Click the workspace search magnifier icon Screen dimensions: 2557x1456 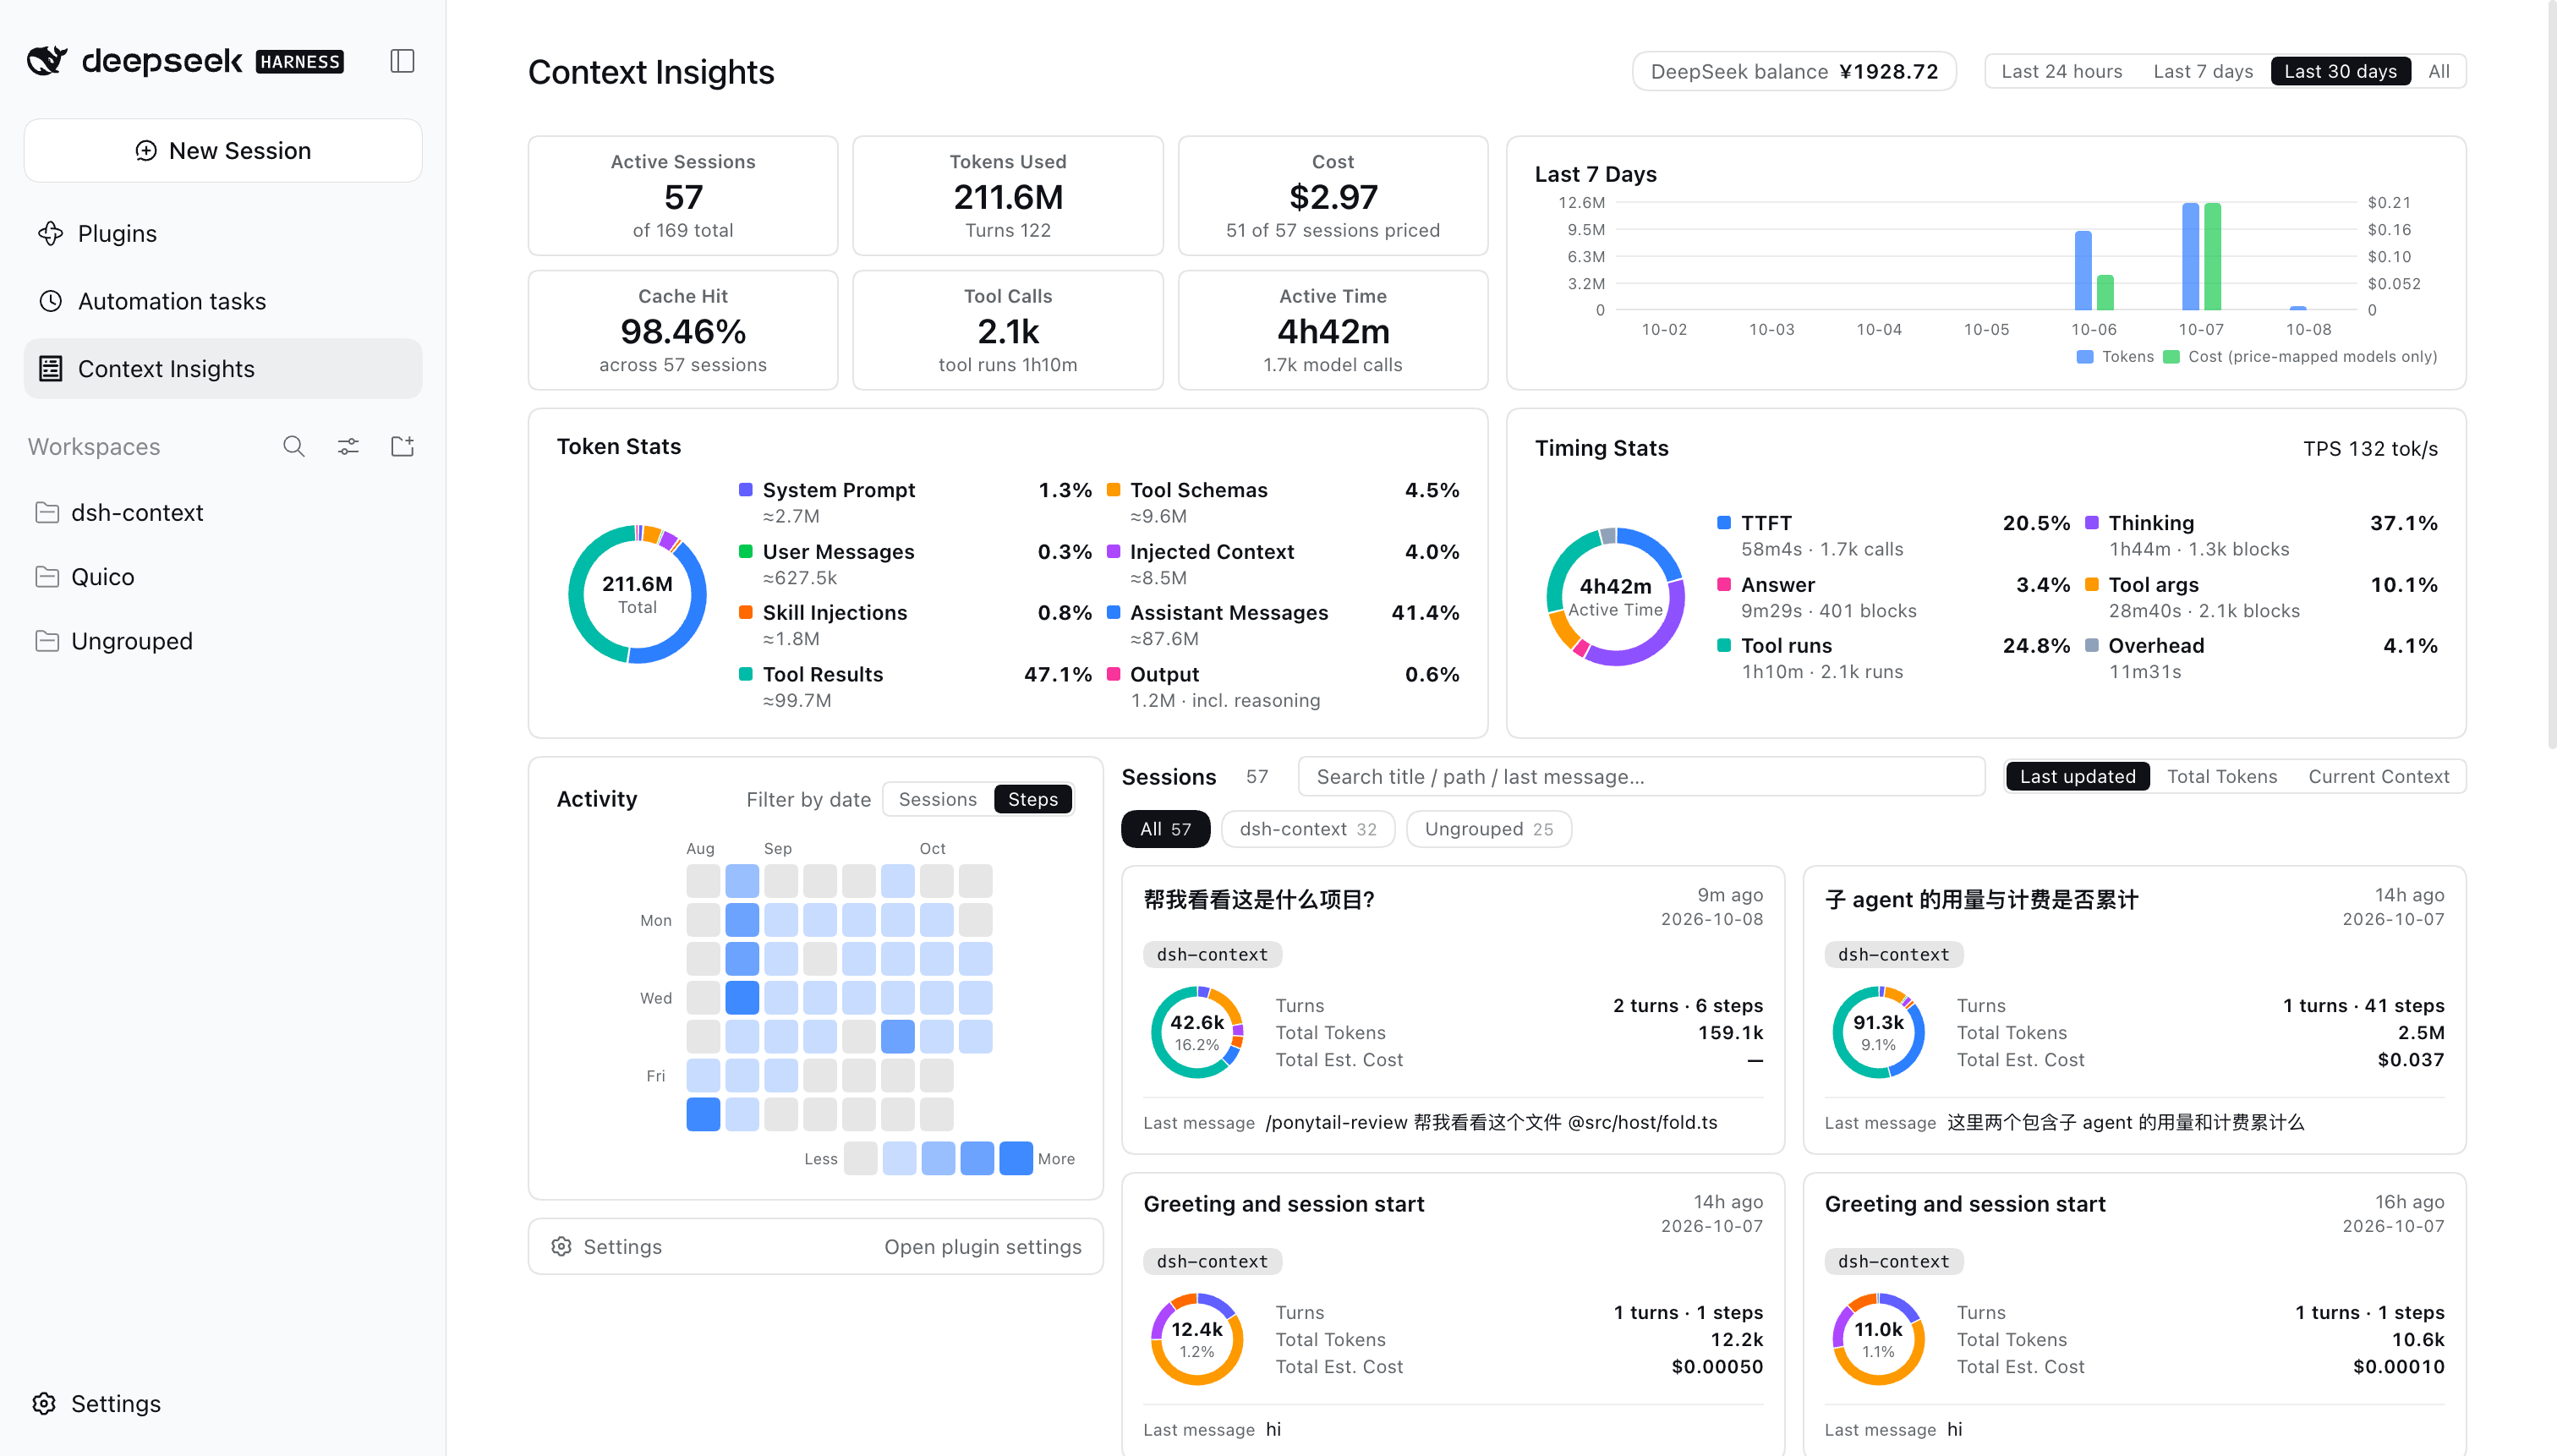(293, 446)
